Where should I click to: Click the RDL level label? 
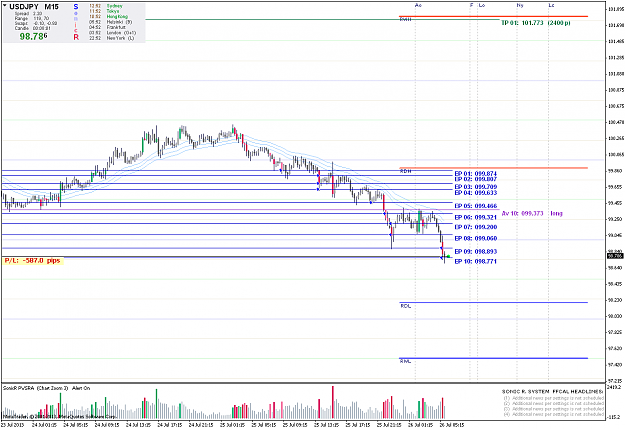405,306
